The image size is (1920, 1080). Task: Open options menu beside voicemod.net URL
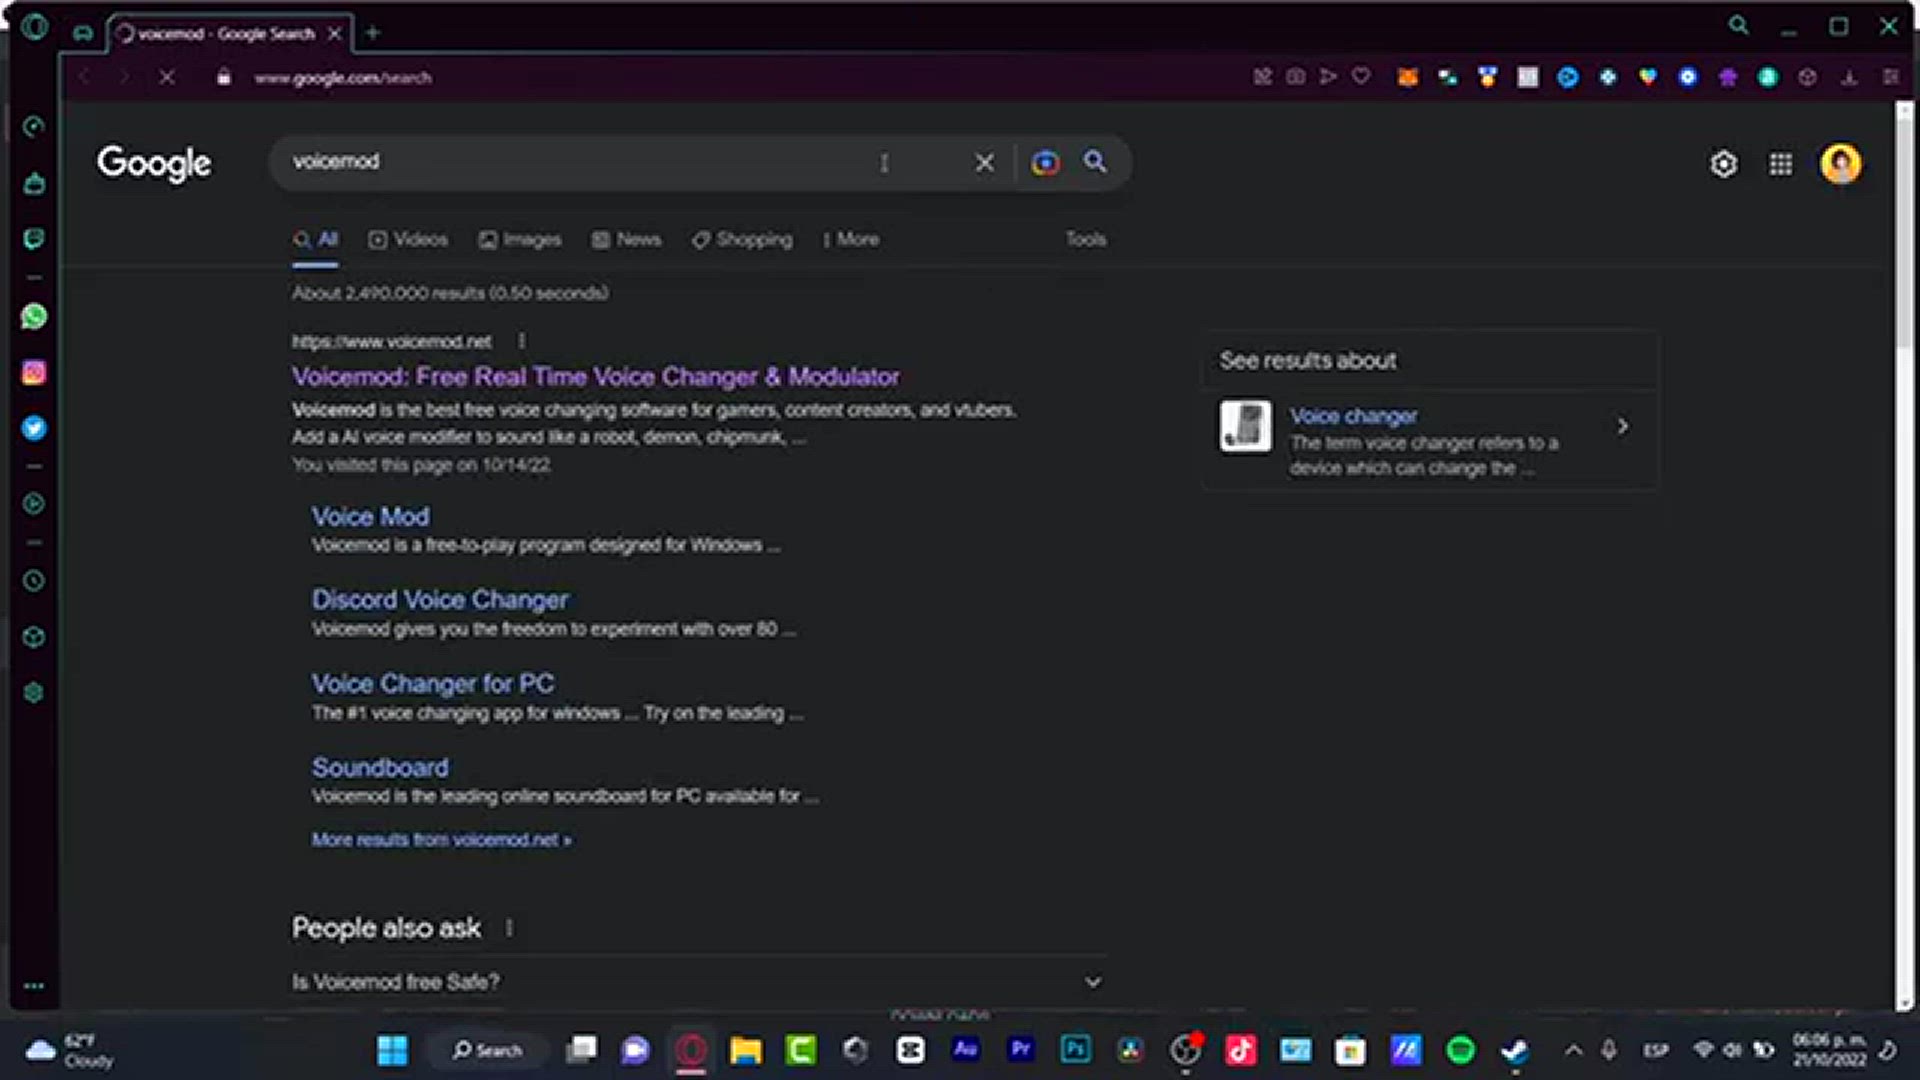521,342
